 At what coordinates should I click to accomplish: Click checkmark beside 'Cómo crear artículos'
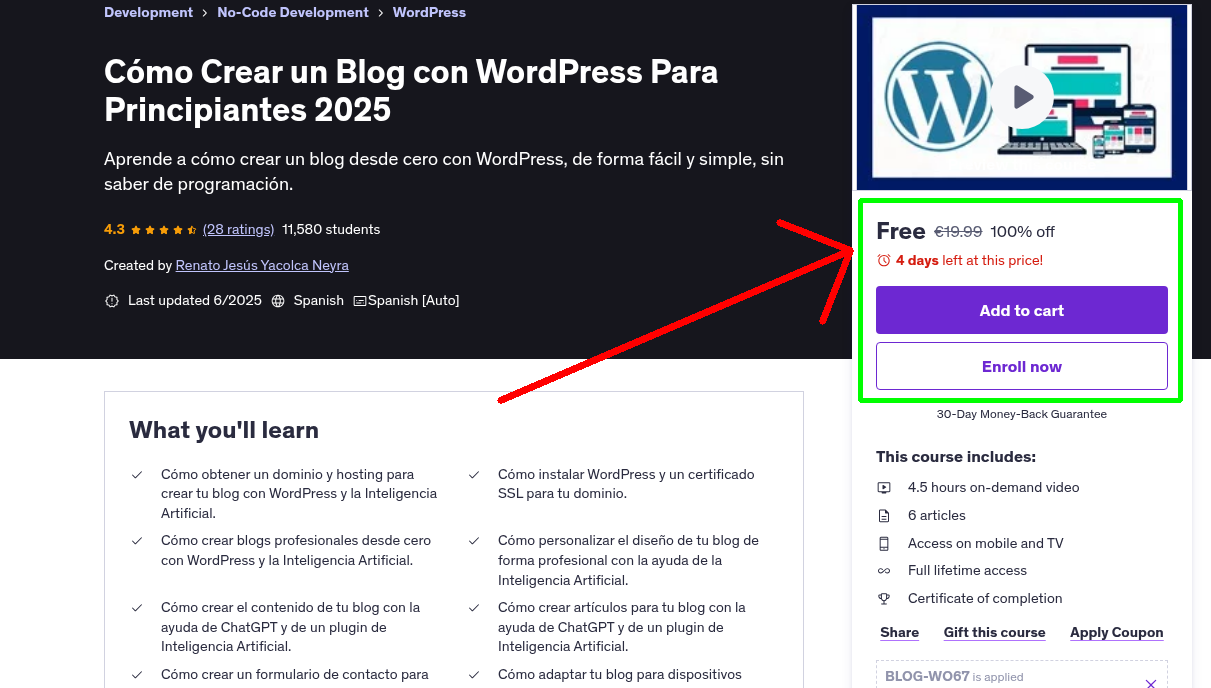pyautogui.click(x=474, y=608)
